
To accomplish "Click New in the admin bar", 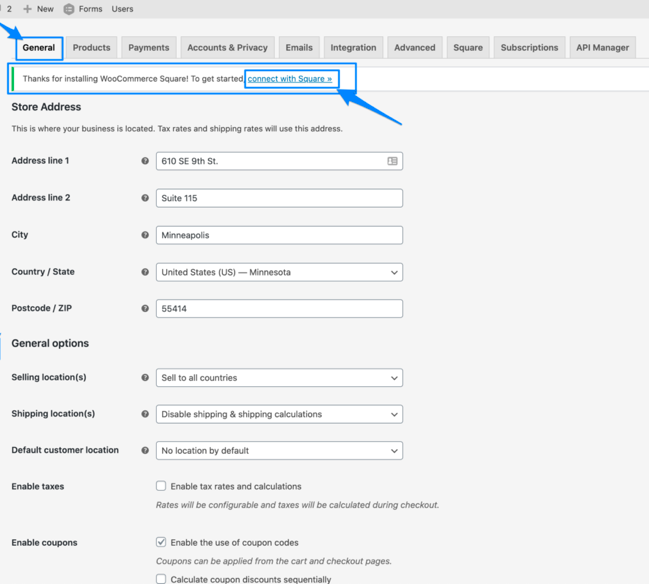I will point(39,9).
